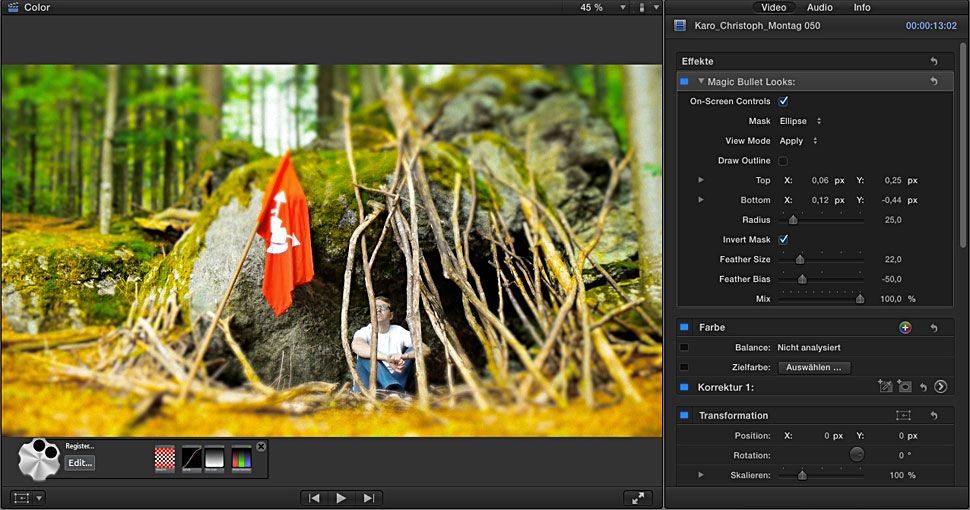Disable the On-Screen Controls checkbox
The image size is (970, 510).
[x=783, y=101]
